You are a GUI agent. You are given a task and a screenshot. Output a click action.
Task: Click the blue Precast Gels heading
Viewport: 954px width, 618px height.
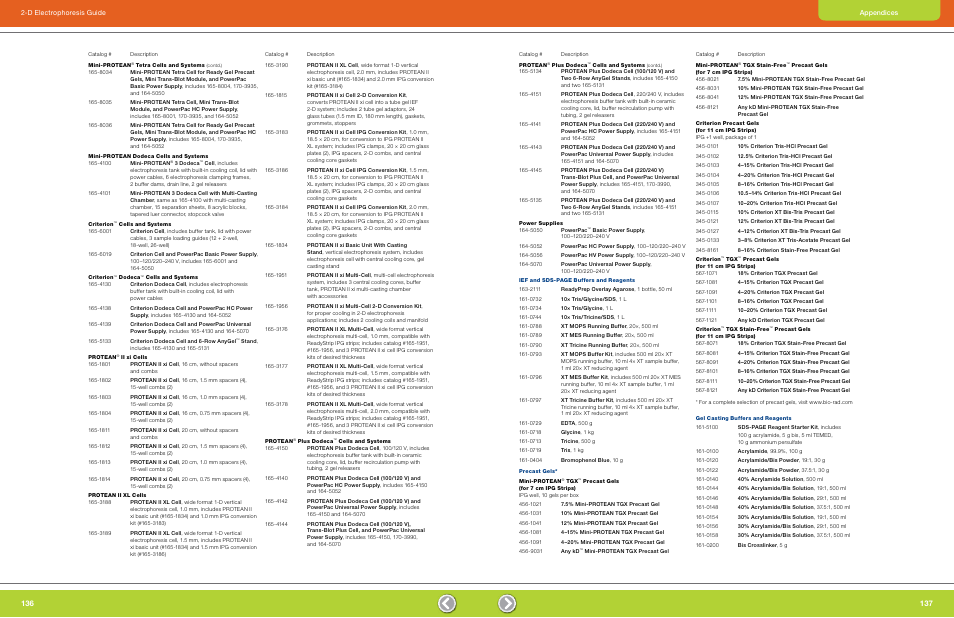click(x=538, y=471)
